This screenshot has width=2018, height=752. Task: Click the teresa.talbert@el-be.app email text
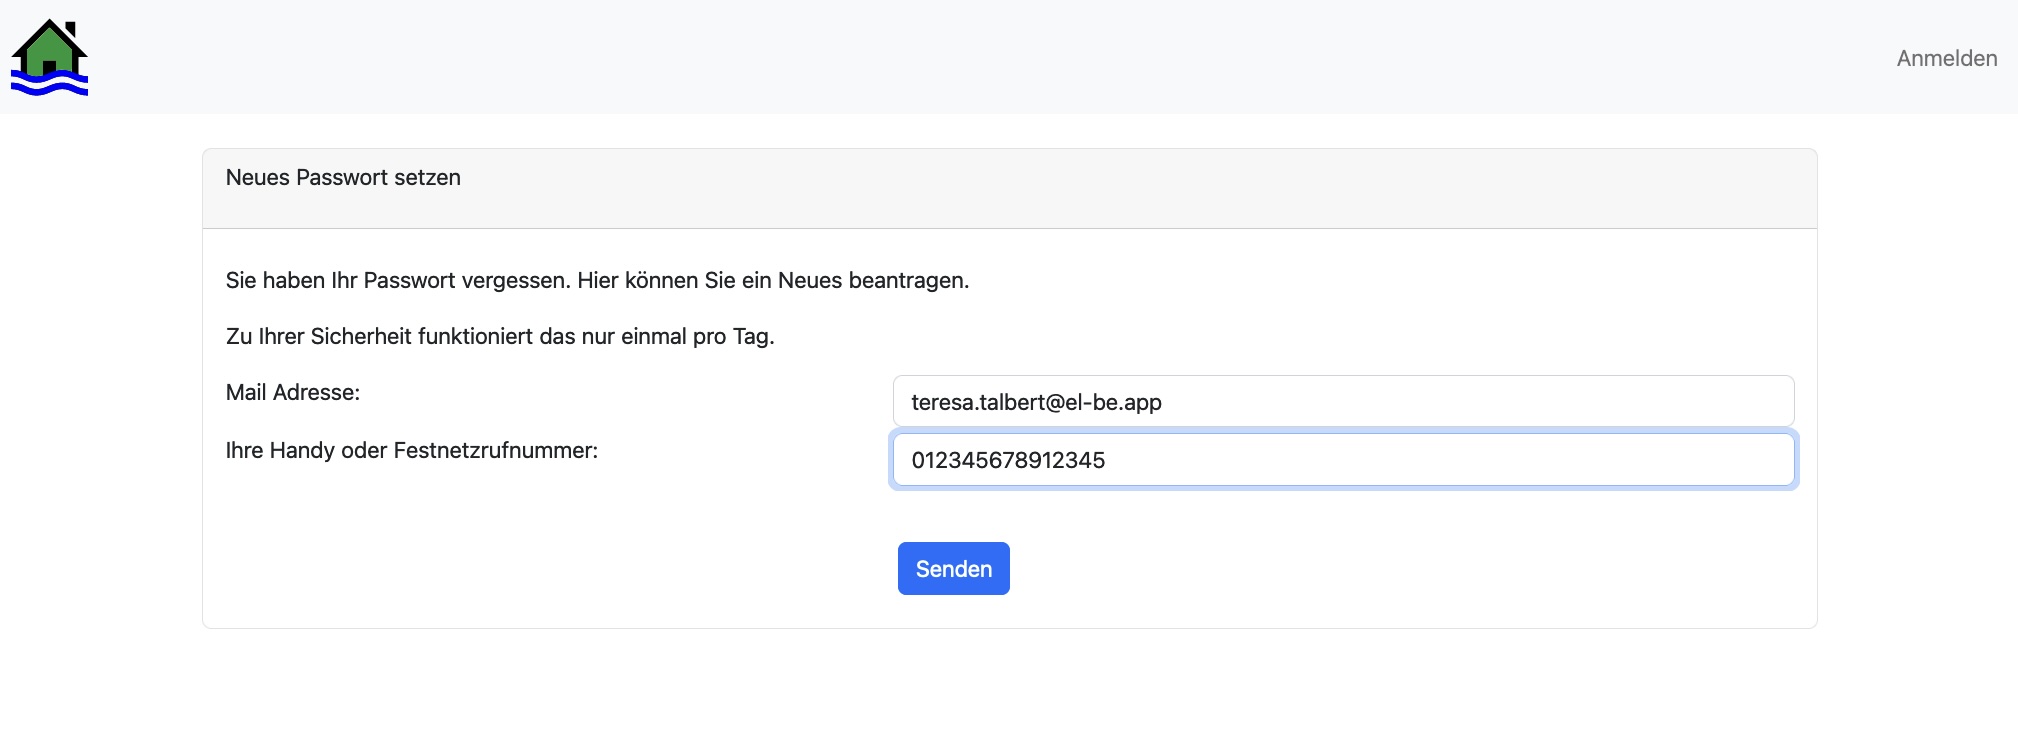[x=1036, y=402]
